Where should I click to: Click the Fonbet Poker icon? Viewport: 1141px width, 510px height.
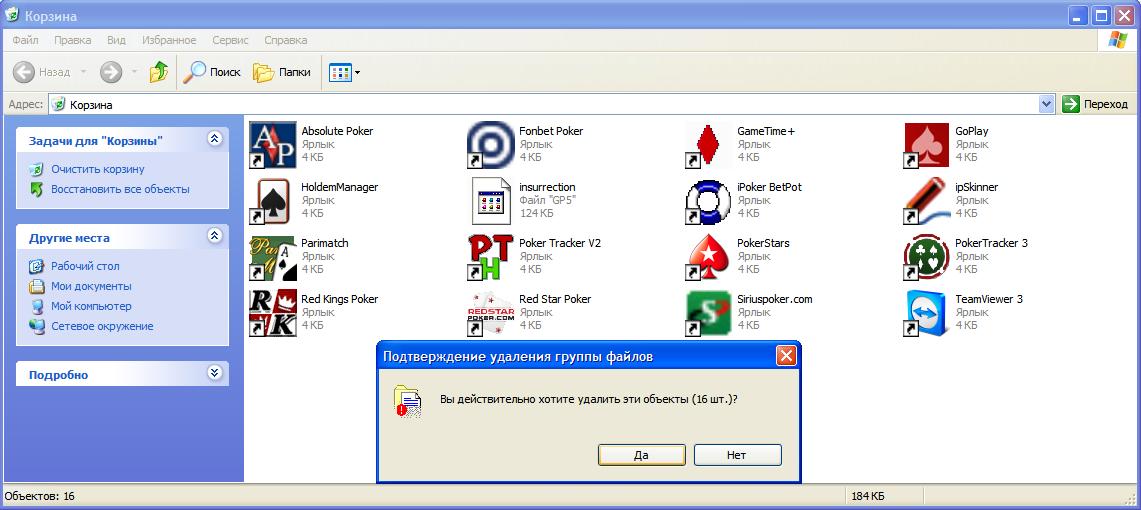point(490,145)
